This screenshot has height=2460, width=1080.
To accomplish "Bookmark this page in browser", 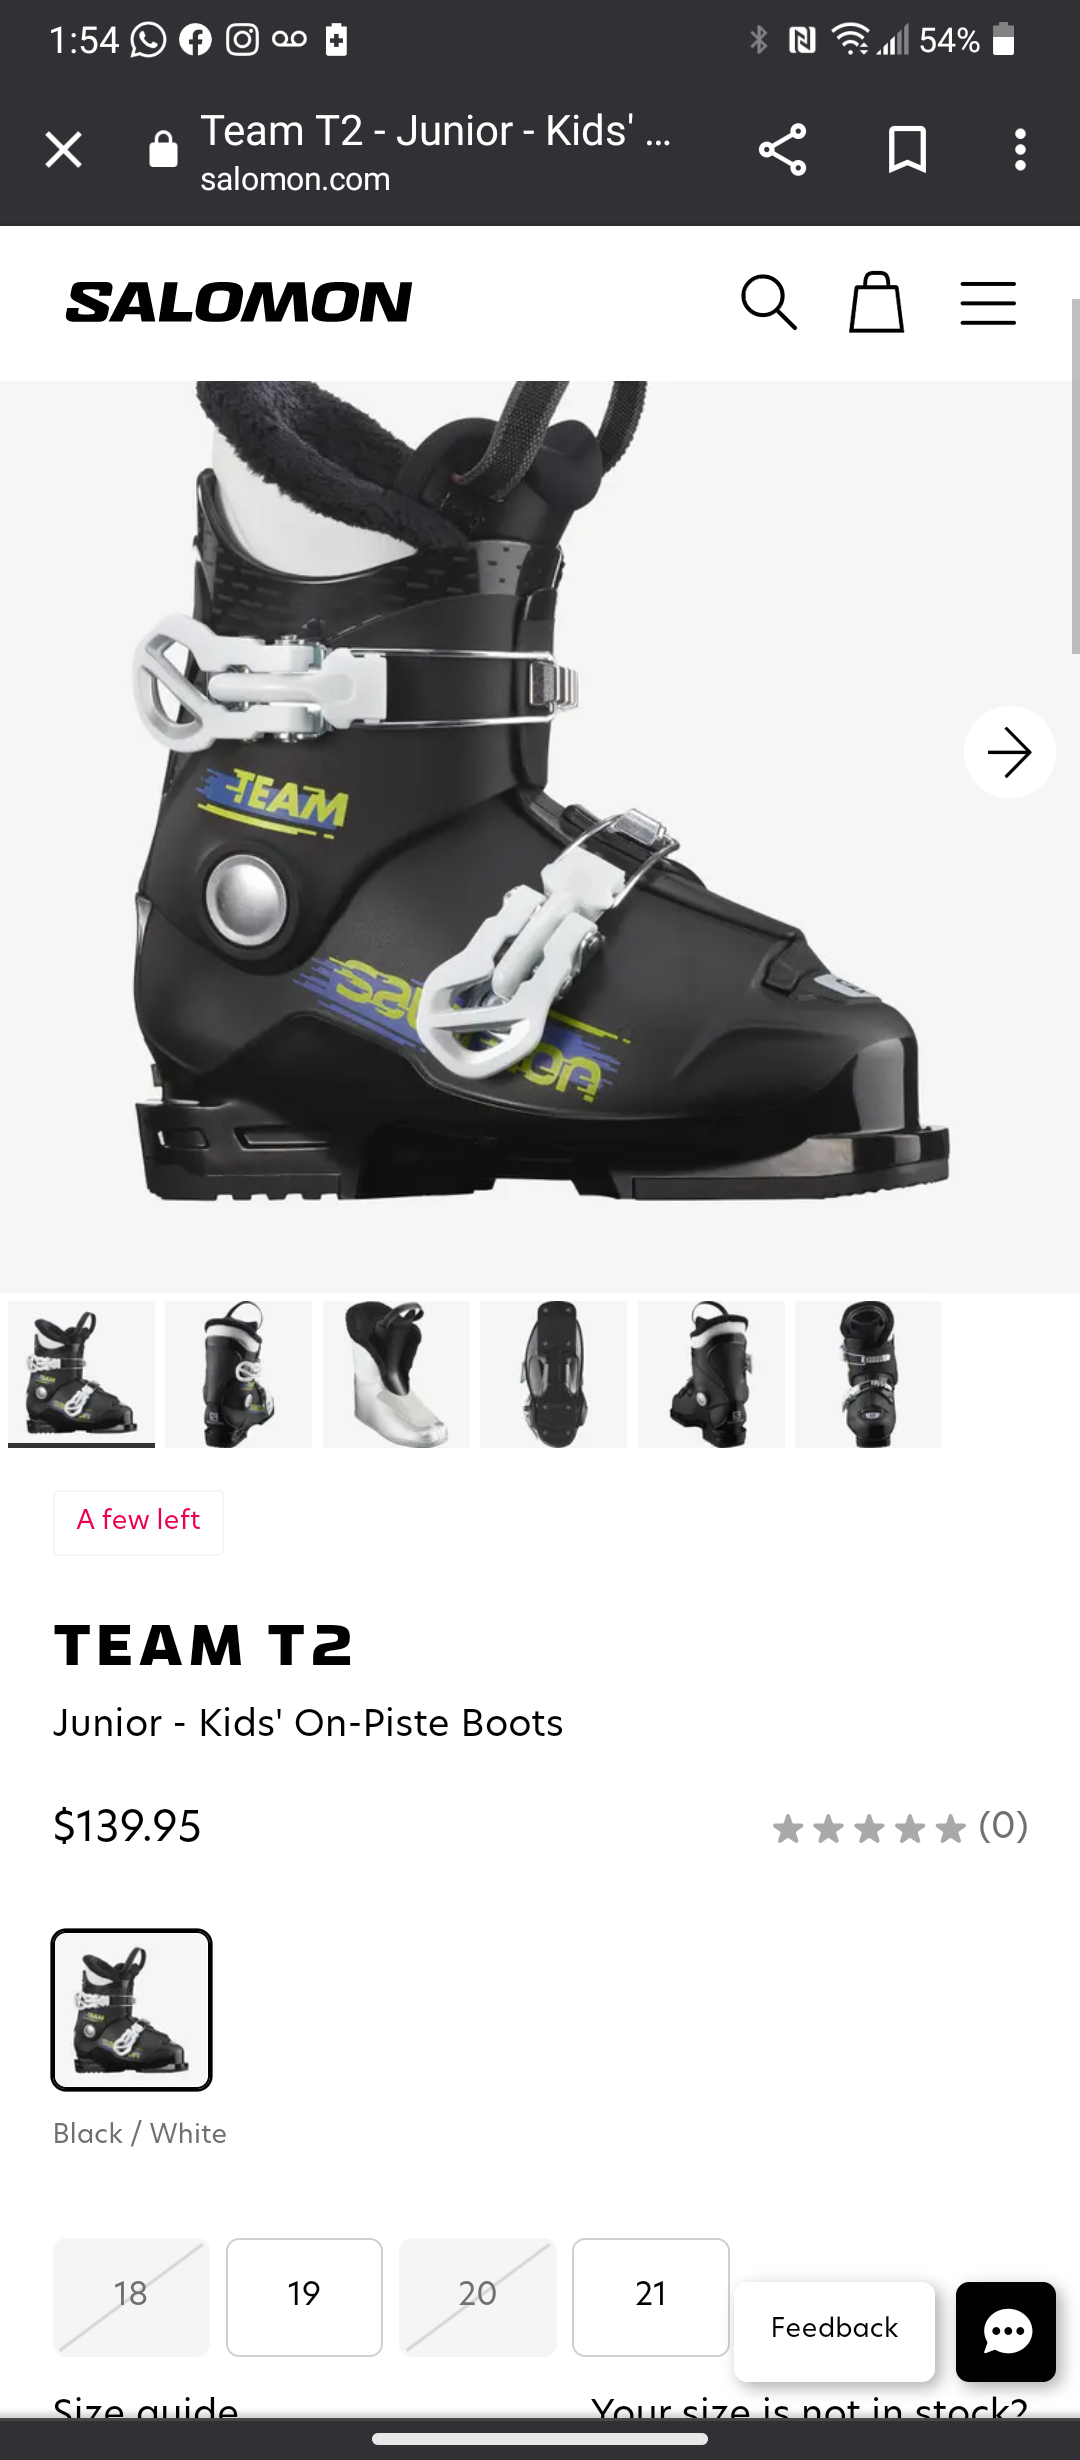I will 907,150.
